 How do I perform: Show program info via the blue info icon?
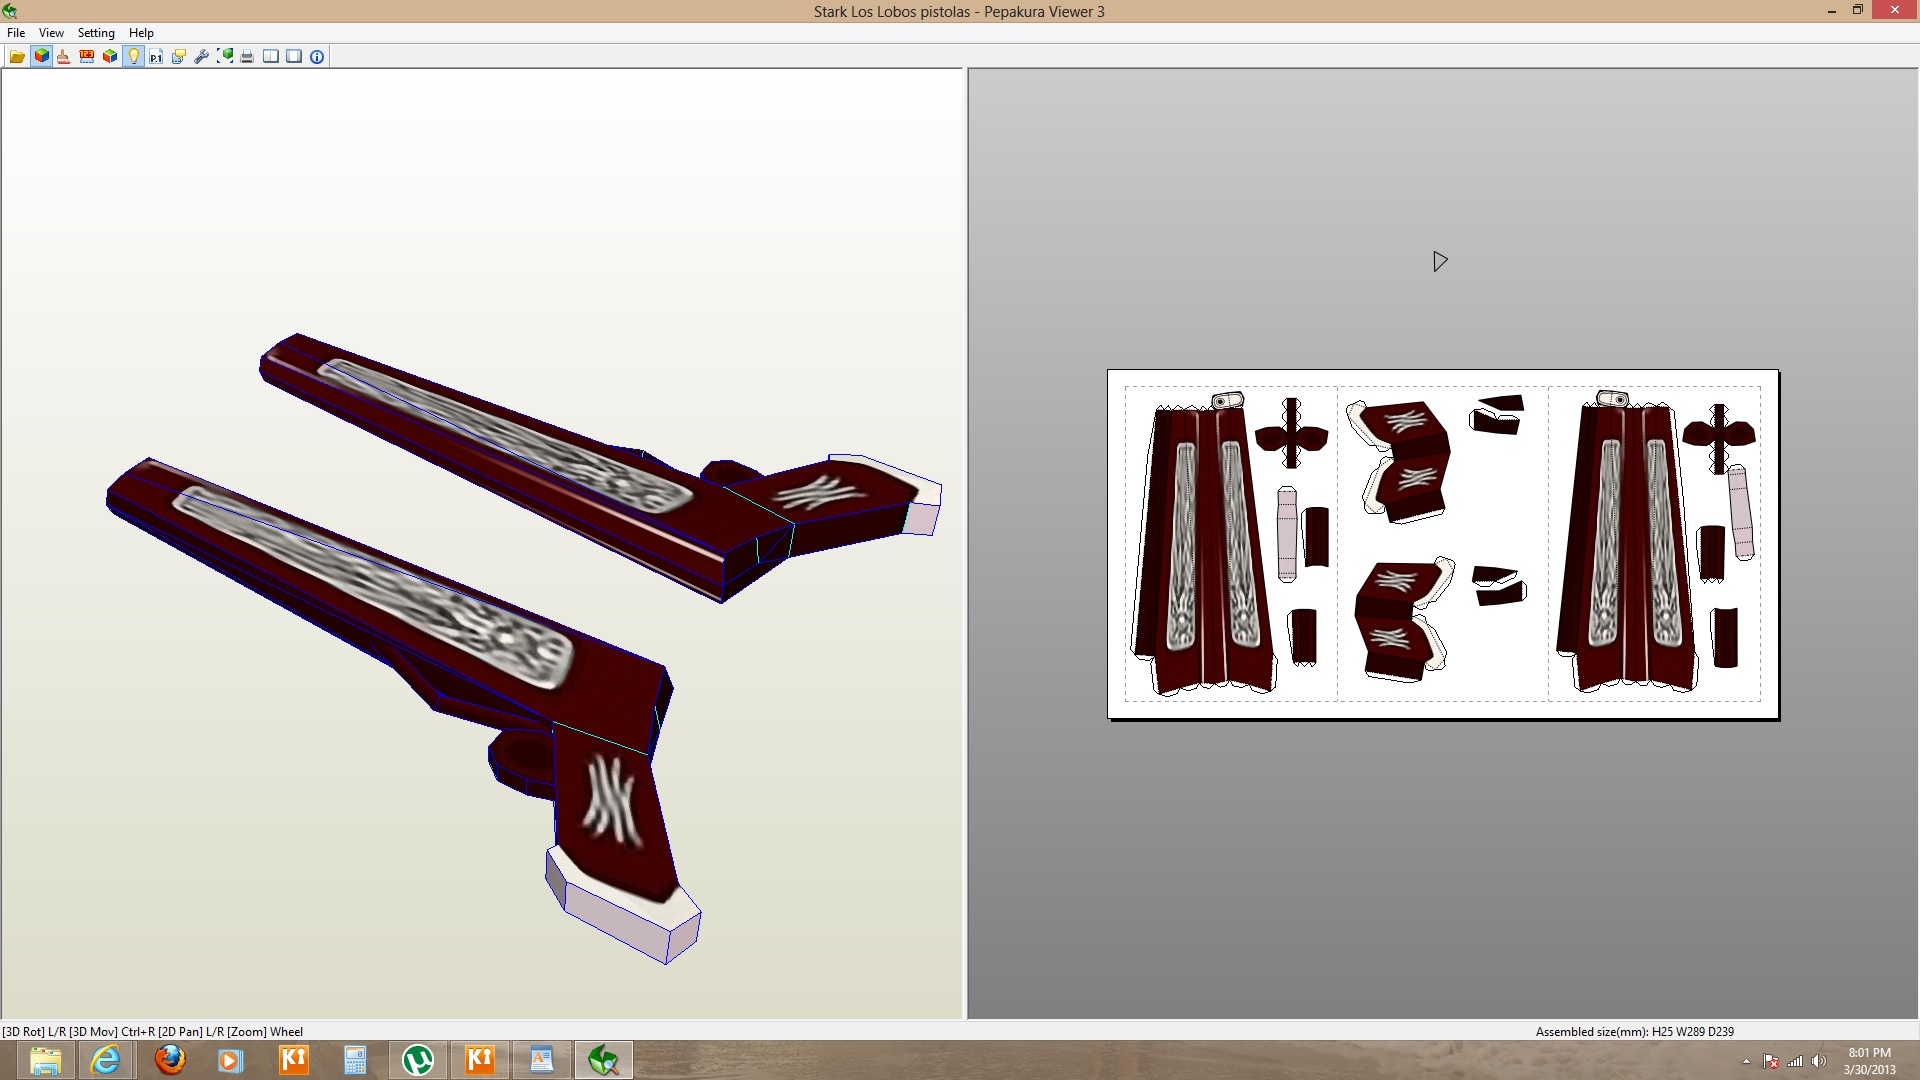(x=316, y=57)
